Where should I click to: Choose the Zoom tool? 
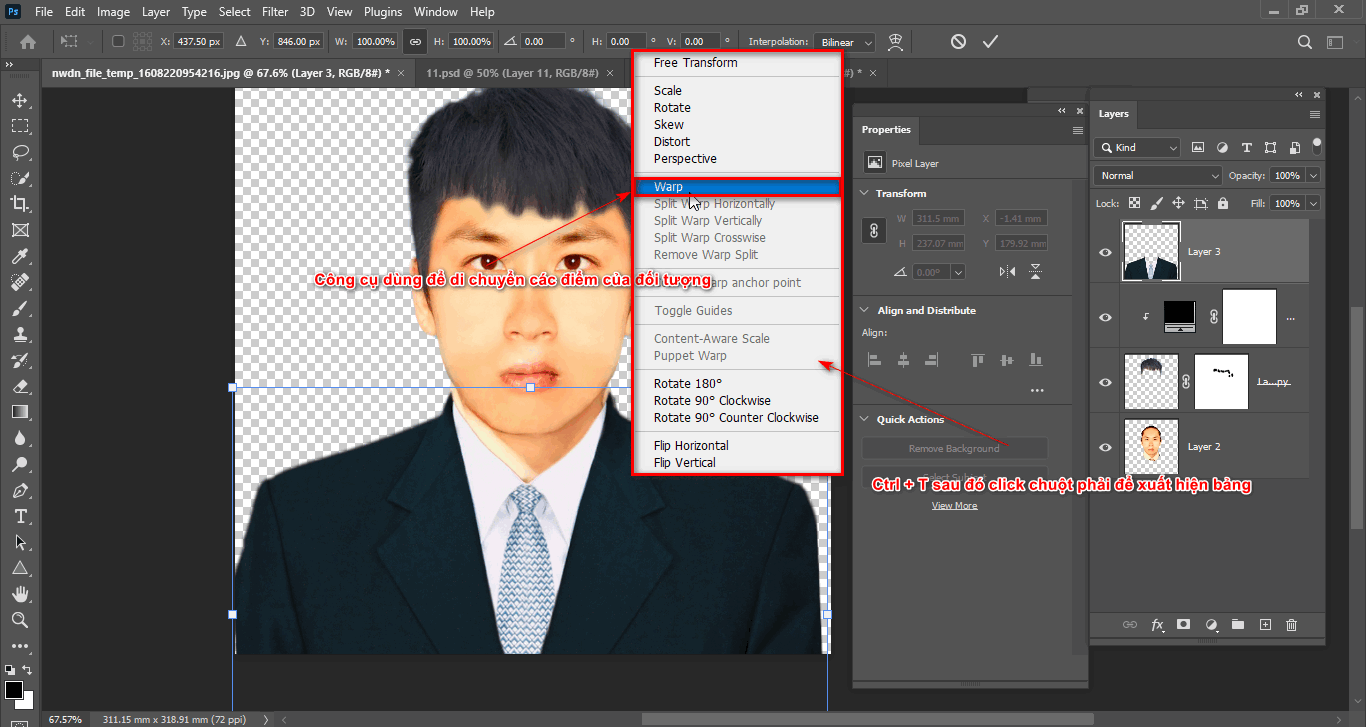tap(20, 619)
